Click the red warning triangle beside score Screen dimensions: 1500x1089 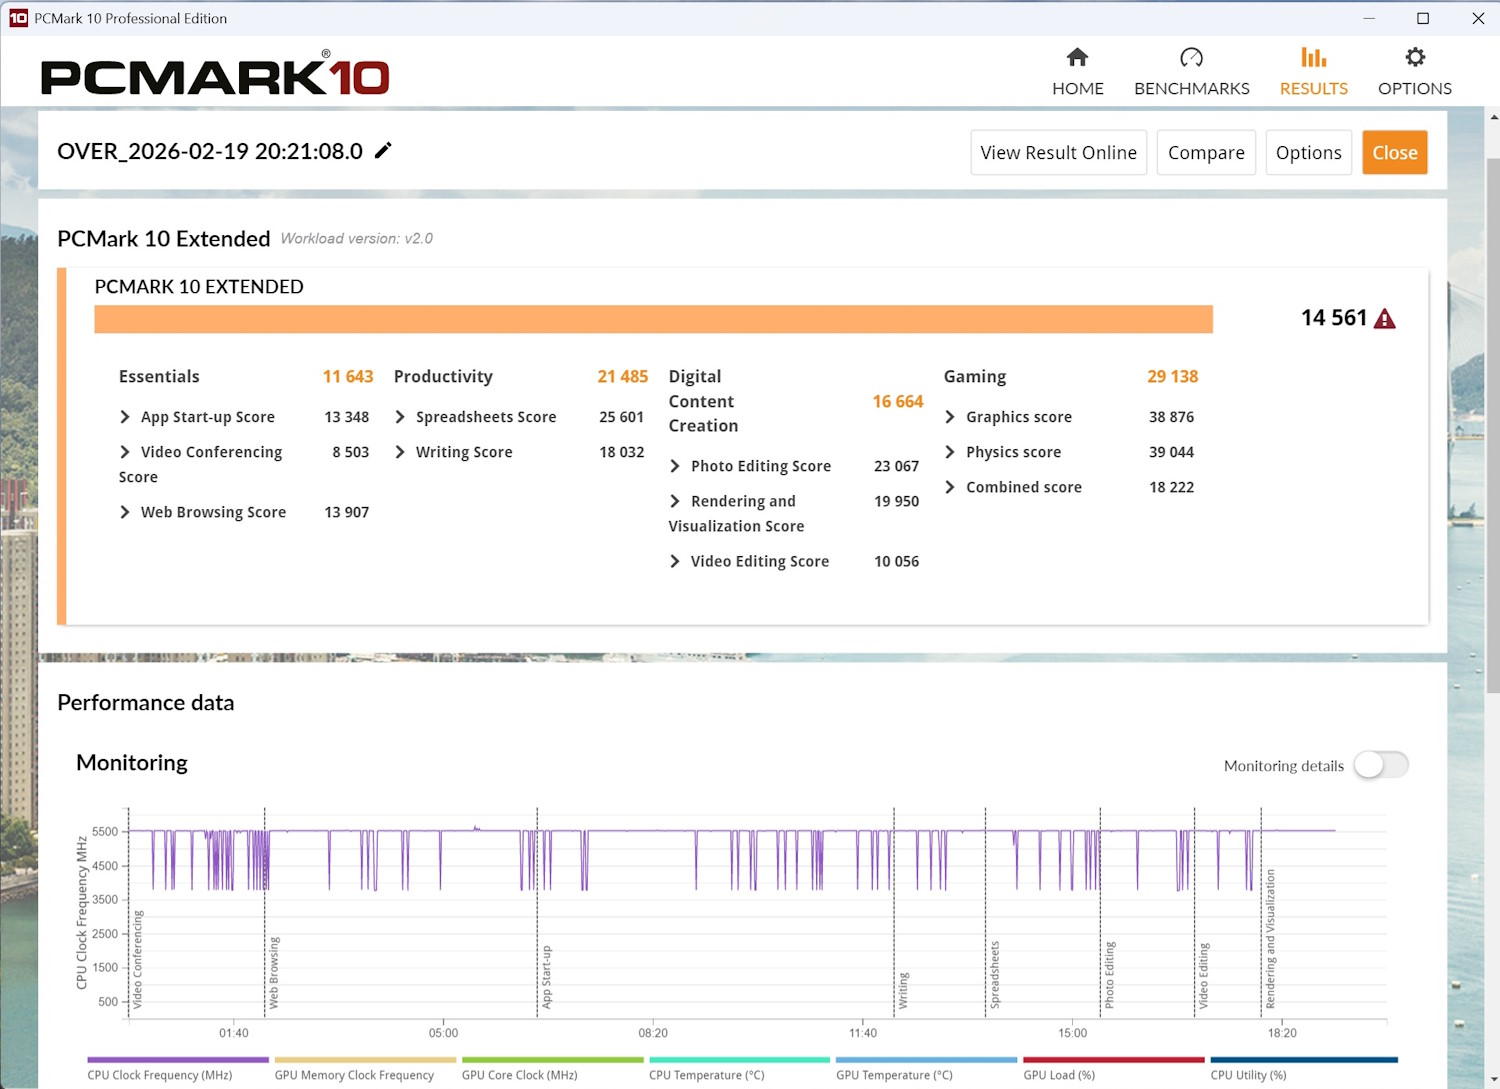coord(1385,319)
